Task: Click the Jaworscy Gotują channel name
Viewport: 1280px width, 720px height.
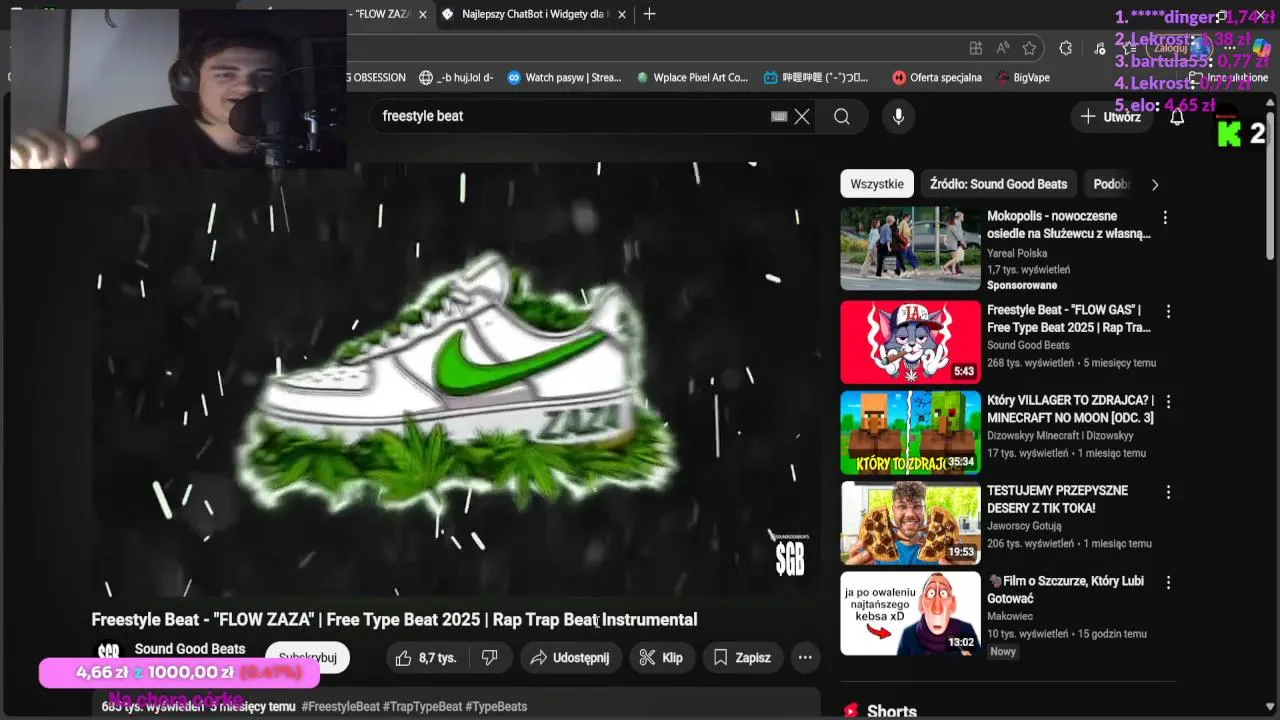Action: [1024, 526]
